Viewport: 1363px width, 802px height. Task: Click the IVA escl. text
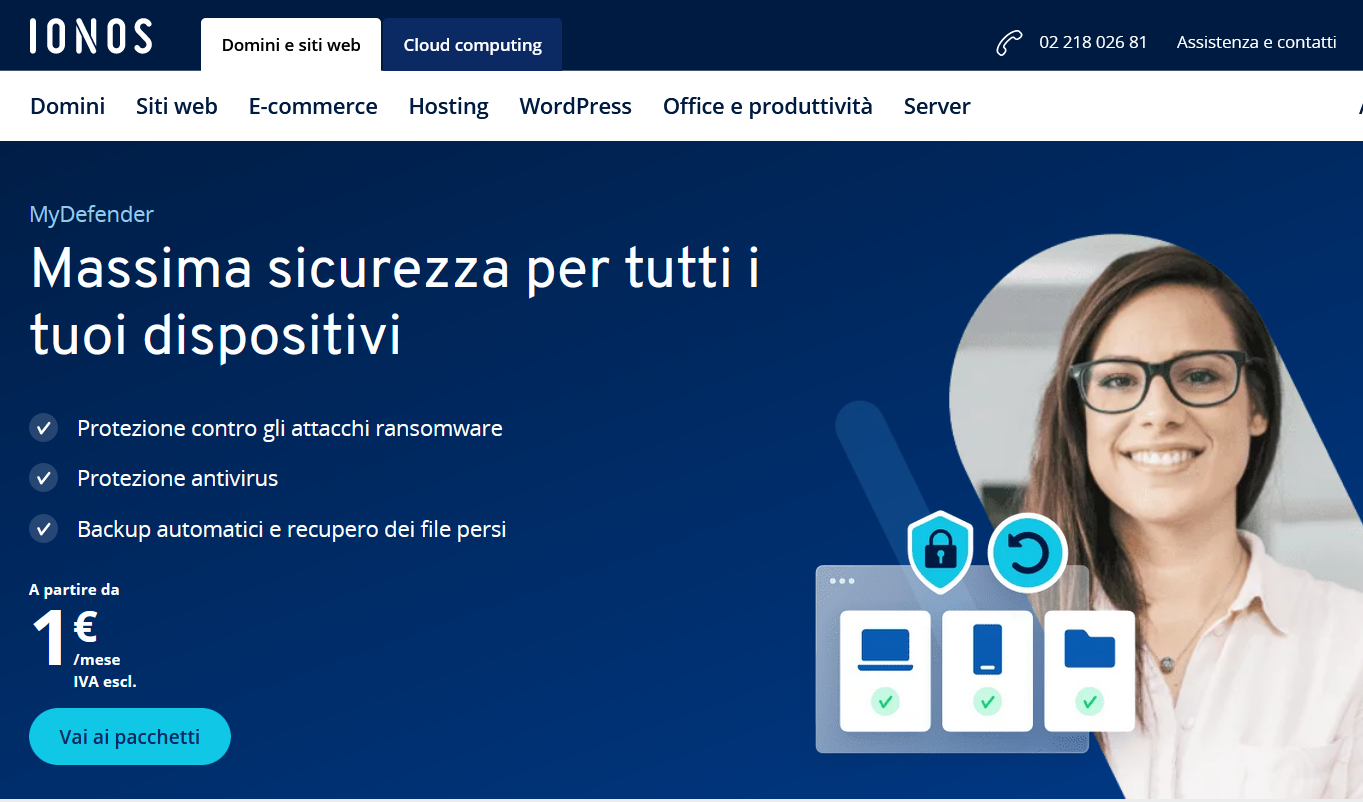[x=105, y=682]
